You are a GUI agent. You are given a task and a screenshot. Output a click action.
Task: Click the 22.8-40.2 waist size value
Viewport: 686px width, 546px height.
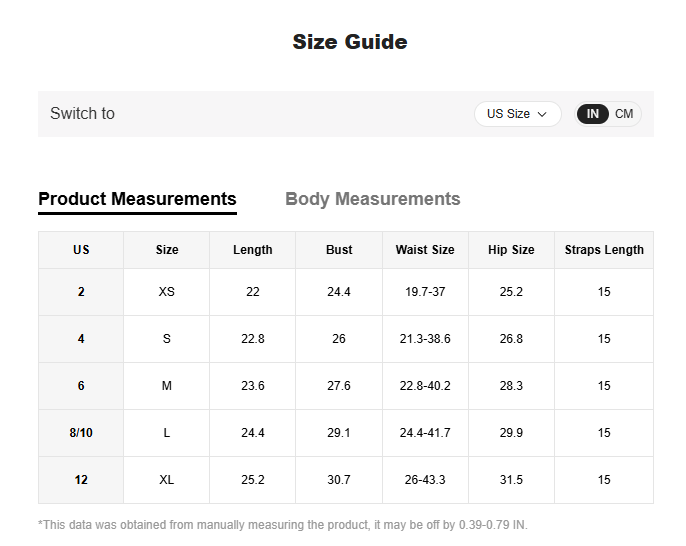click(425, 386)
